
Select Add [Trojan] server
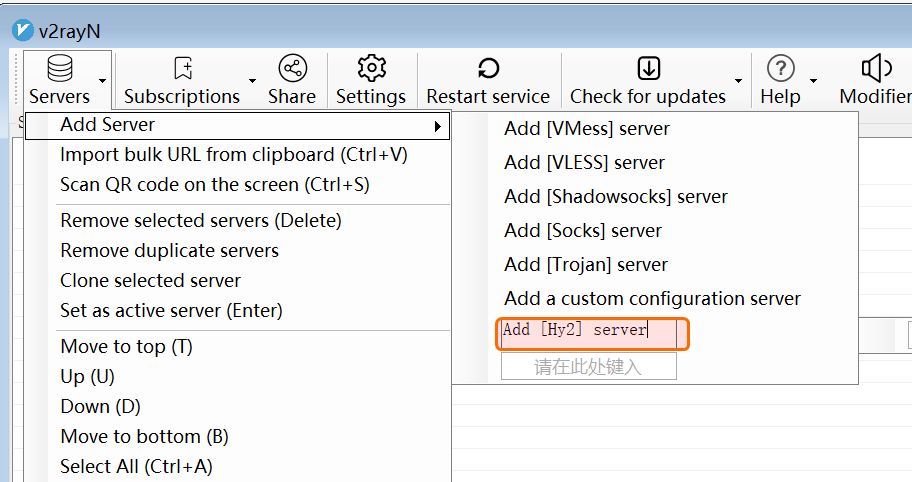tap(586, 265)
